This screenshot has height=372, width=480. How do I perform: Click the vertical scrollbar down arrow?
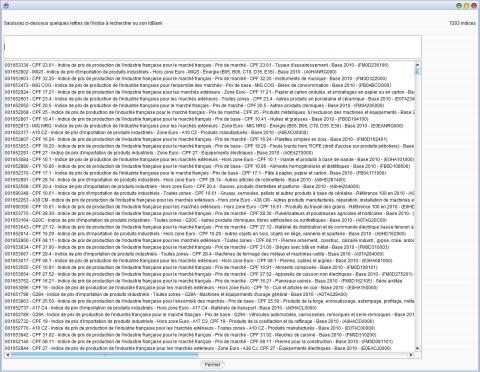418,348
